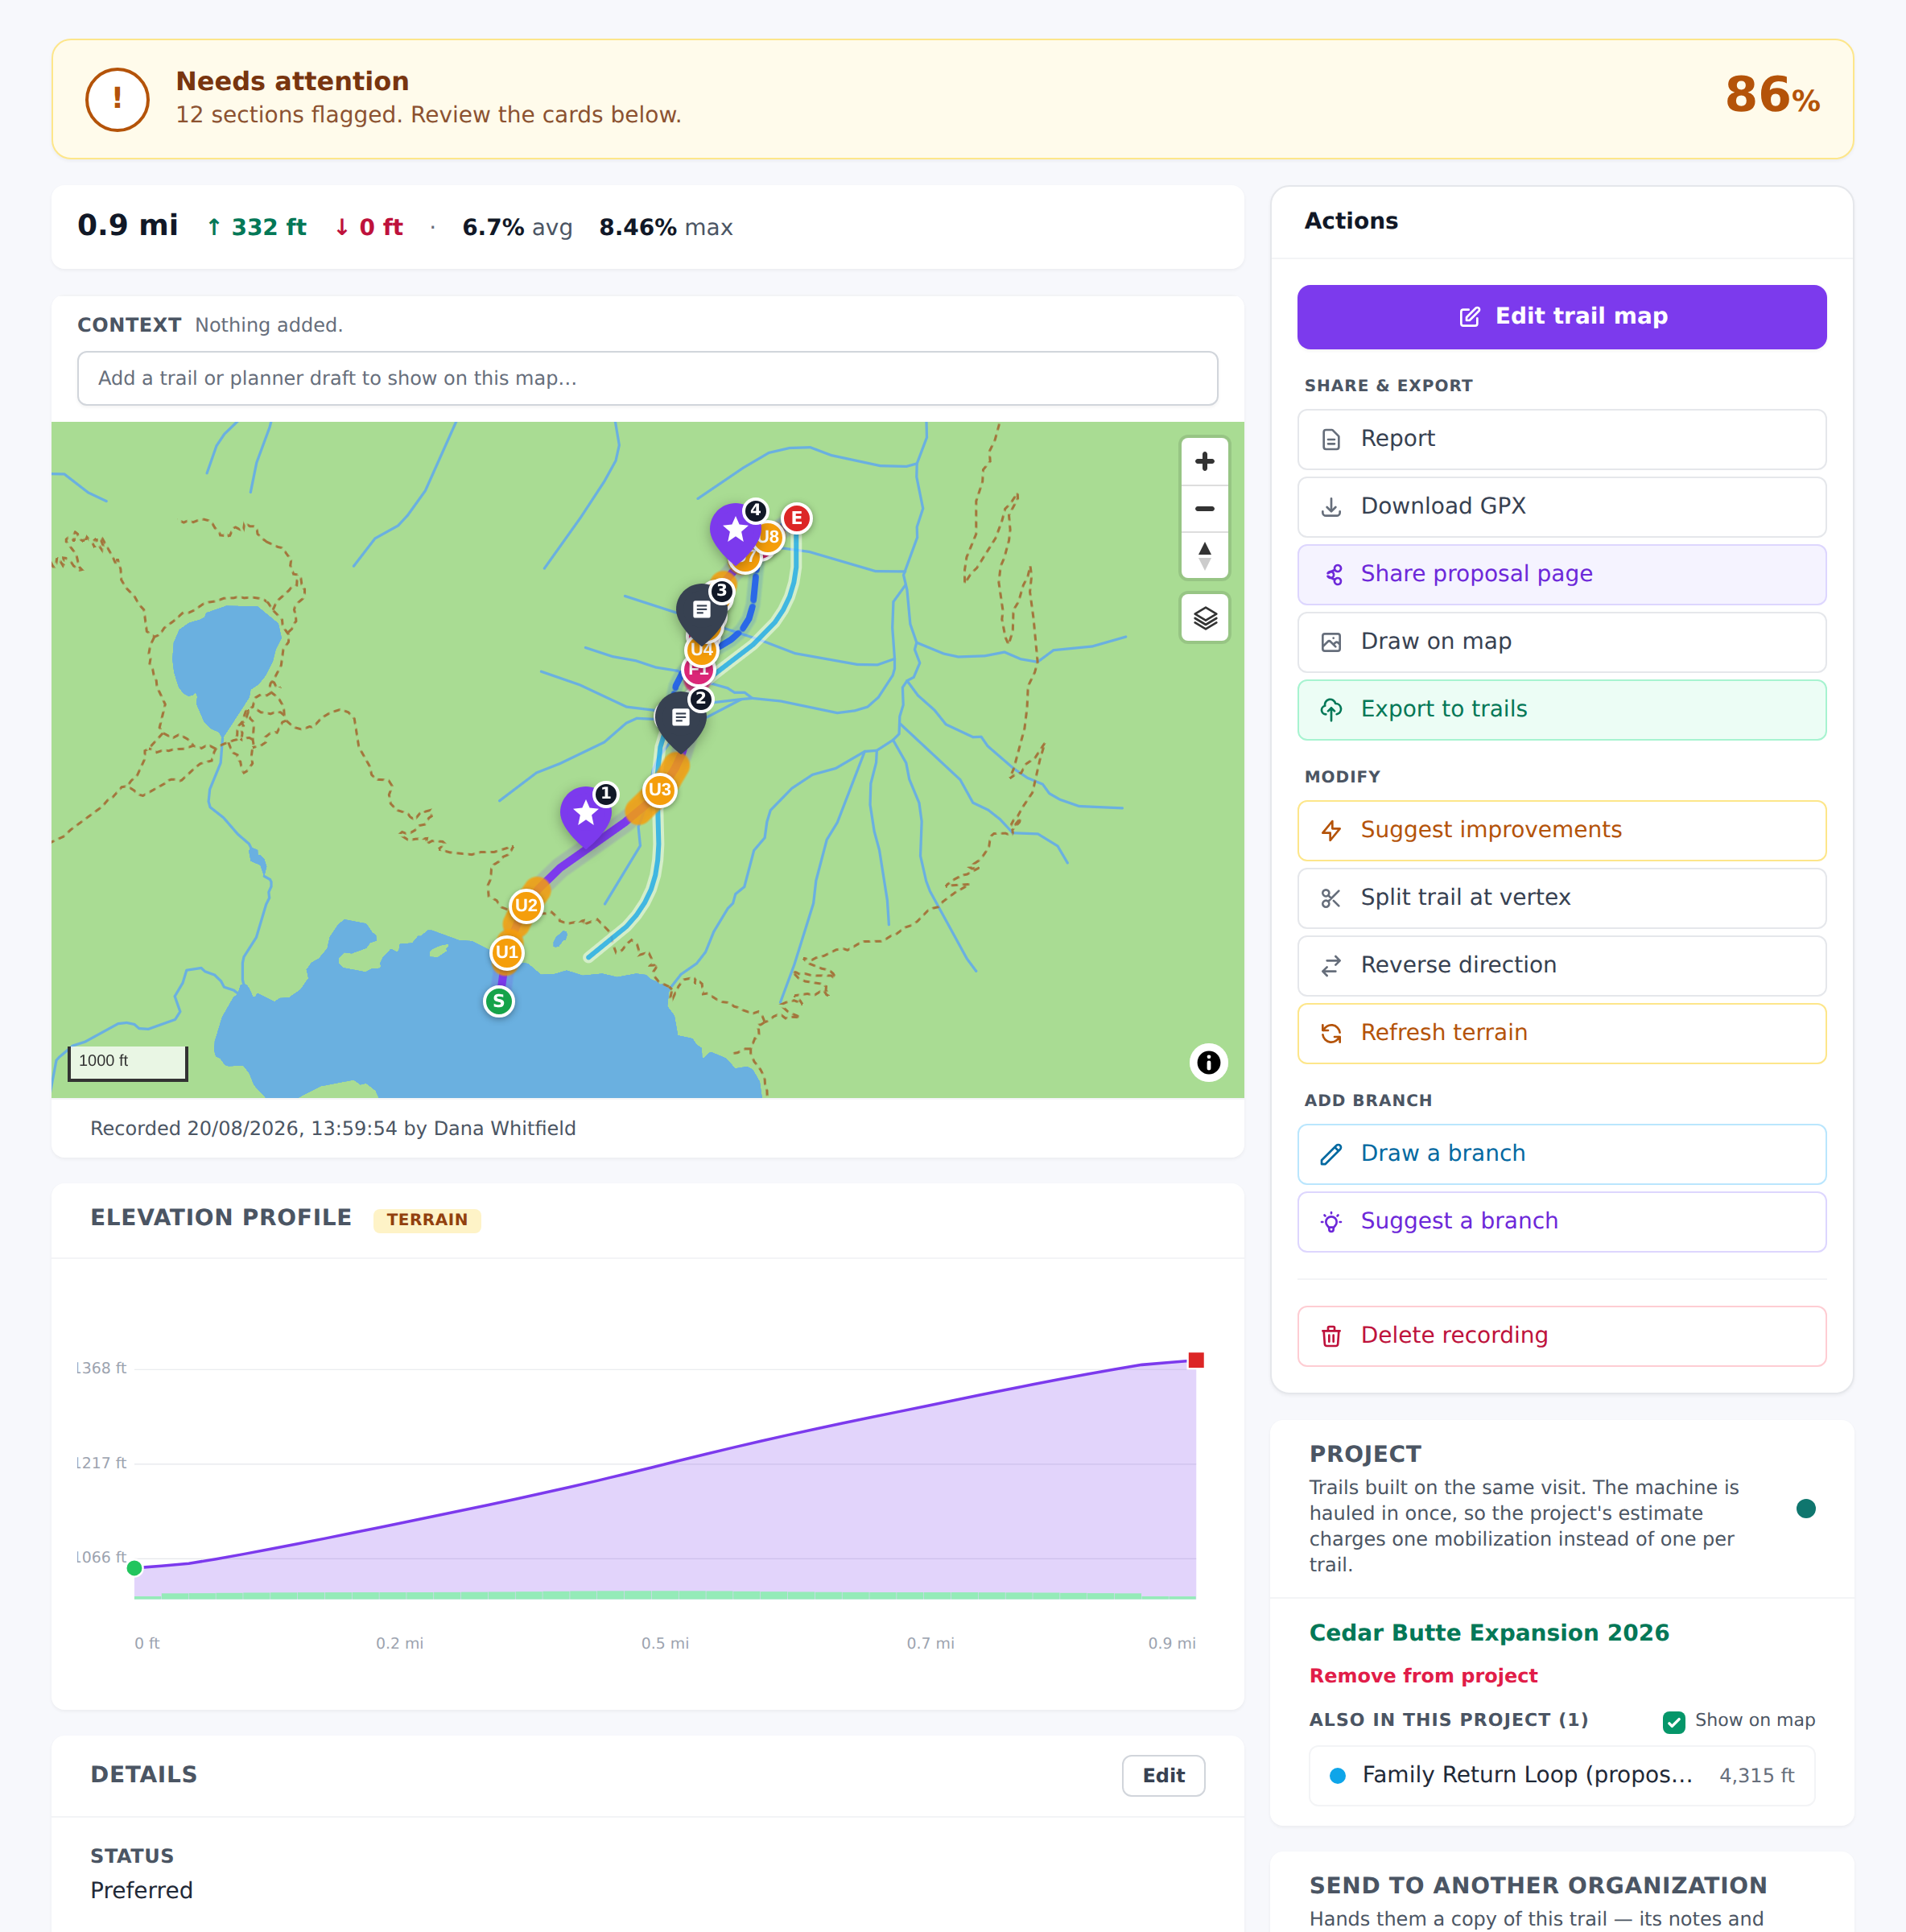Image resolution: width=1906 pixels, height=1932 pixels.
Task: Click the teal project color dot
Action: (x=1805, y=1509)
